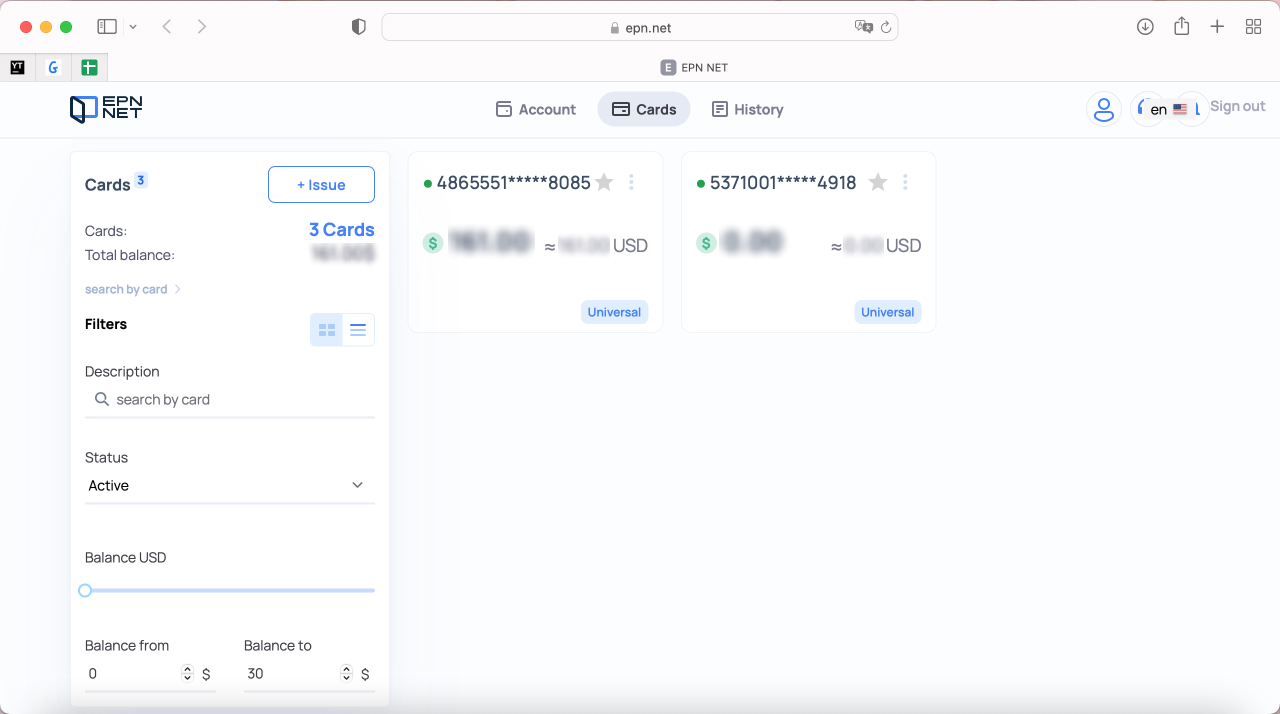The height and width of the screenshot is (714, 1280).
Task: Open three-dot menu on card ending 8085
Action: click(x=631, y=182)
